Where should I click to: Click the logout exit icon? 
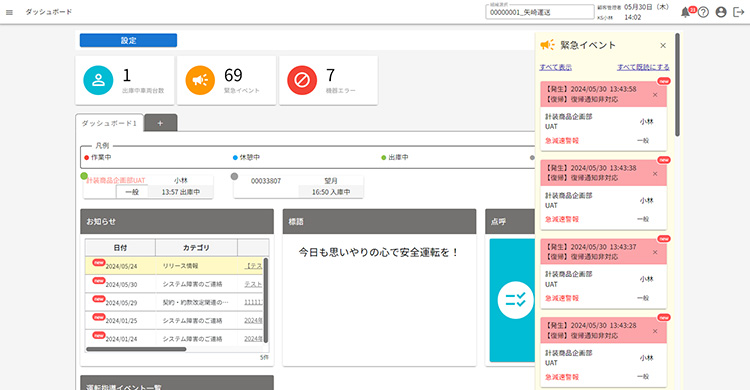click(x=739, y=12)
